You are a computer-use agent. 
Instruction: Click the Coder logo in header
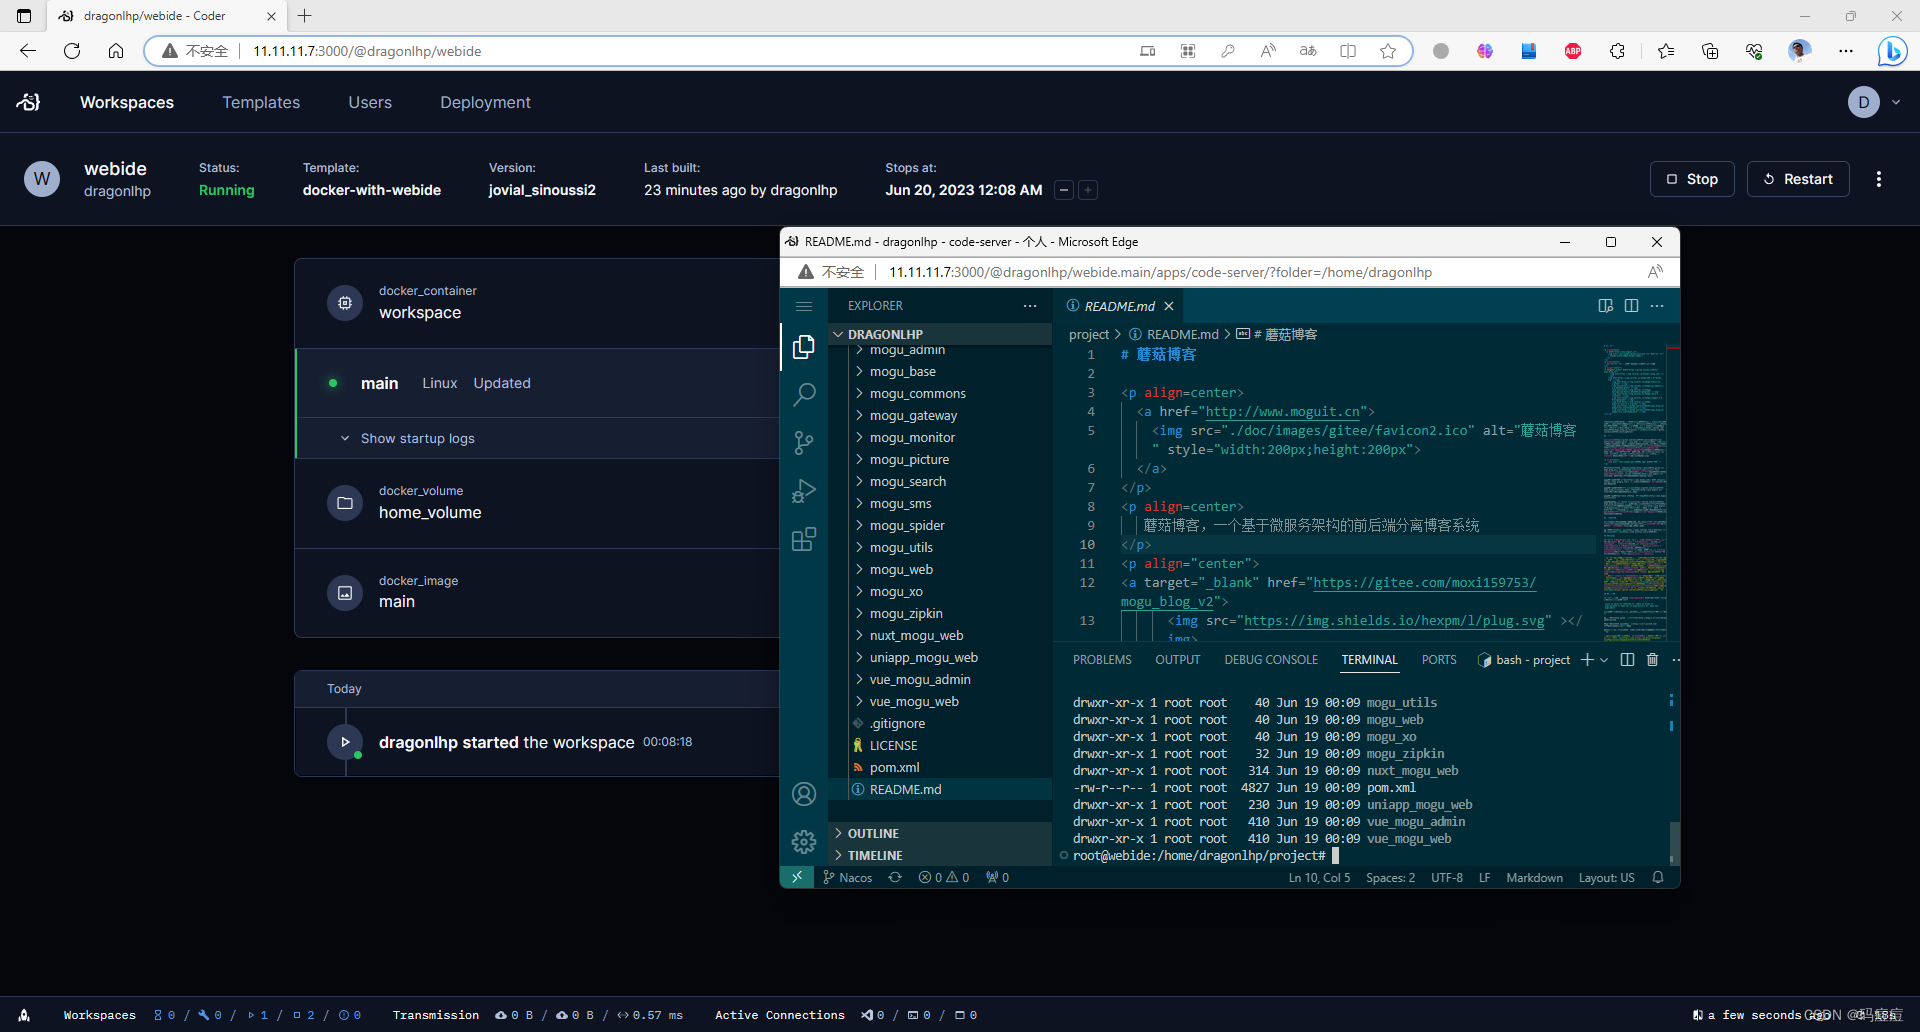pyautogui.click(x=28, y=102)
